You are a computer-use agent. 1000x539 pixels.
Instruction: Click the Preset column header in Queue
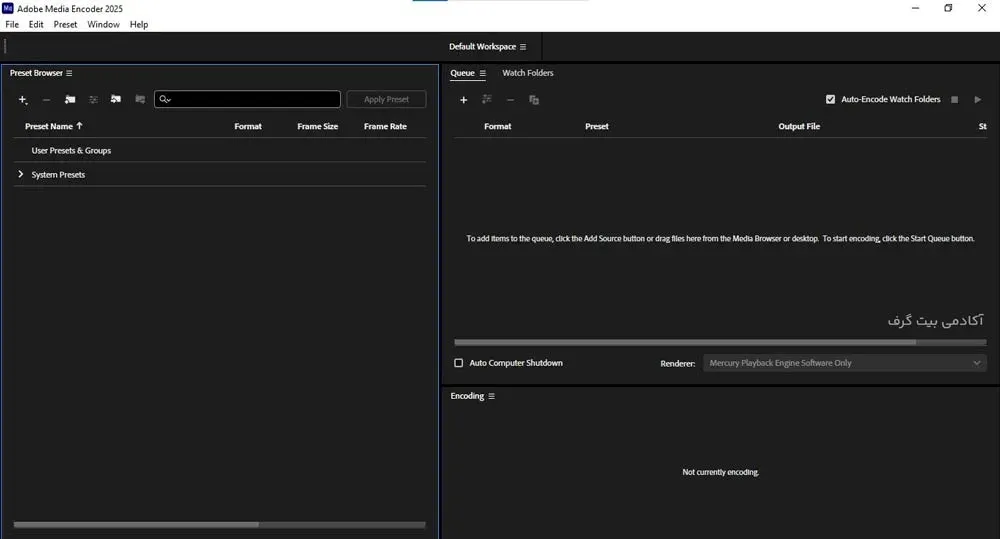pyautogui.click(x=596, y=126)
